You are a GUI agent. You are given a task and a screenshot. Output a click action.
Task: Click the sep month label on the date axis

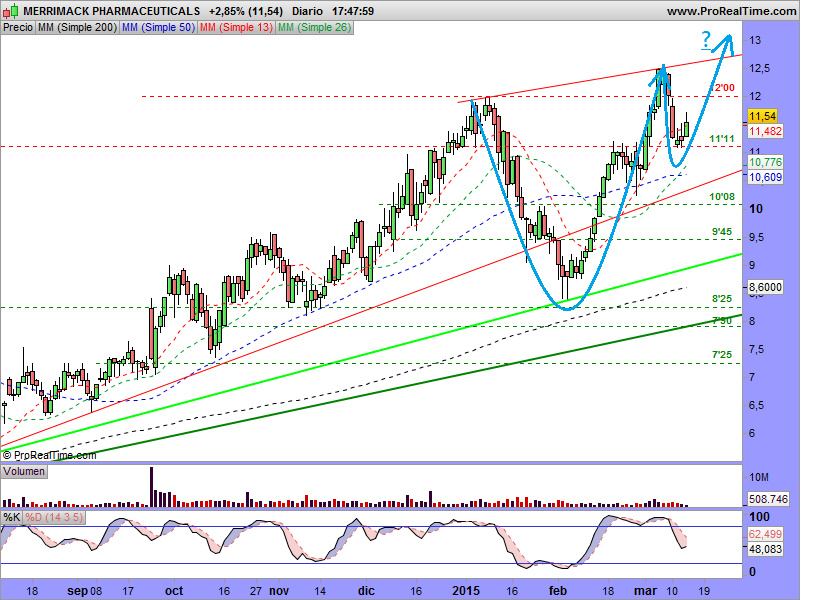tap(77, 591)
